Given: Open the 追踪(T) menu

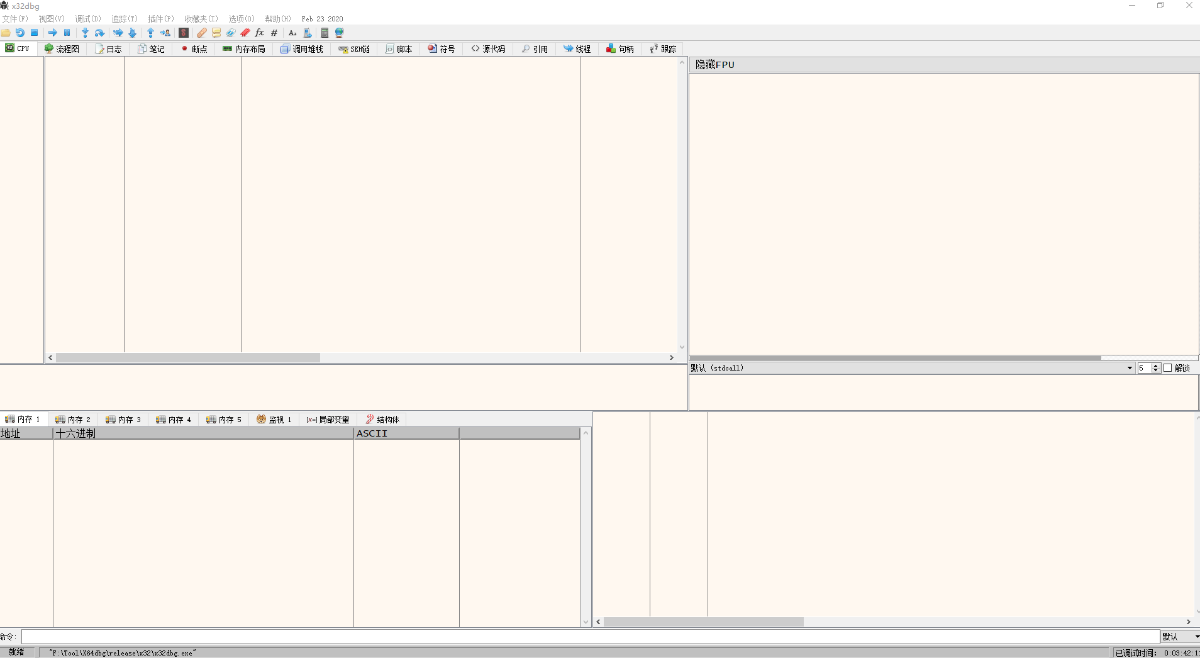Looking at the screenshot, I should click(x=124, y=19).
